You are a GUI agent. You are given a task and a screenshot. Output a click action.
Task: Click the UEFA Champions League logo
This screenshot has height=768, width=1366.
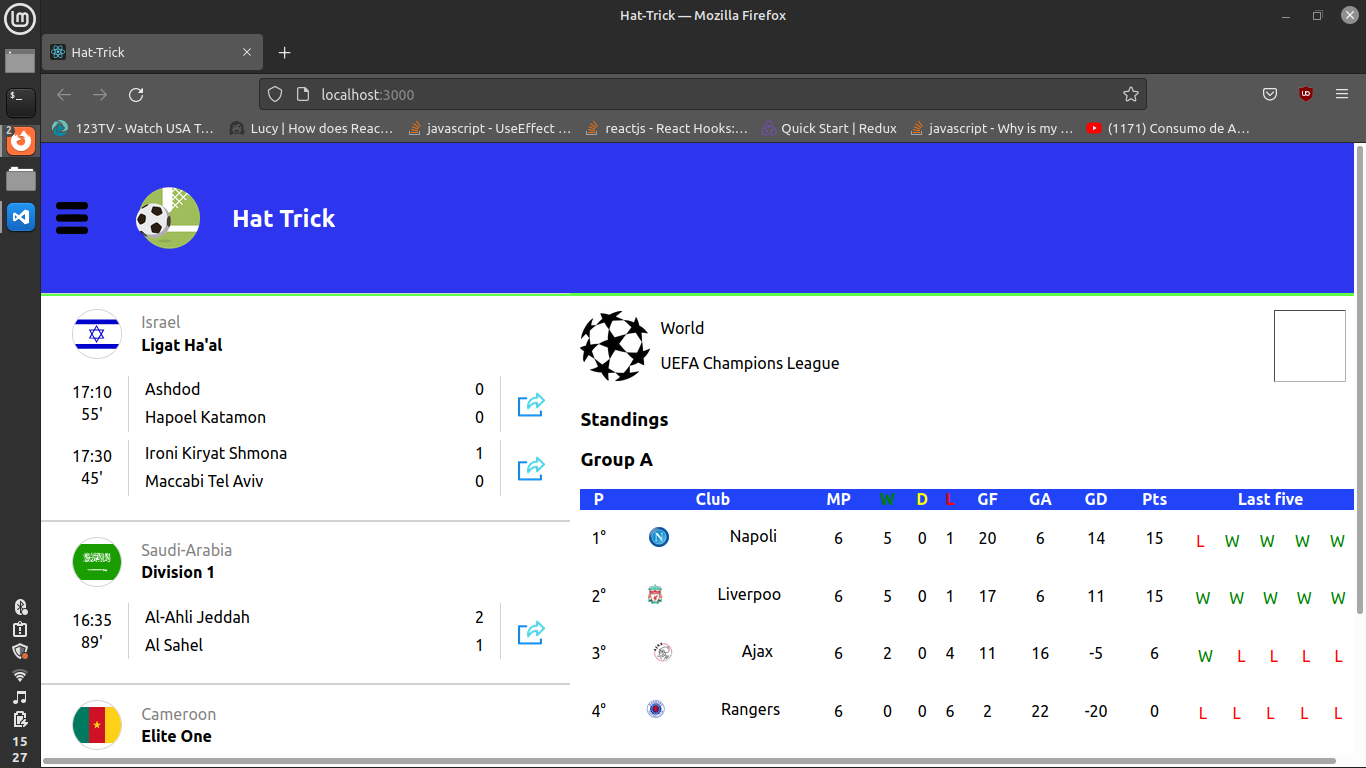coord(614,346)
